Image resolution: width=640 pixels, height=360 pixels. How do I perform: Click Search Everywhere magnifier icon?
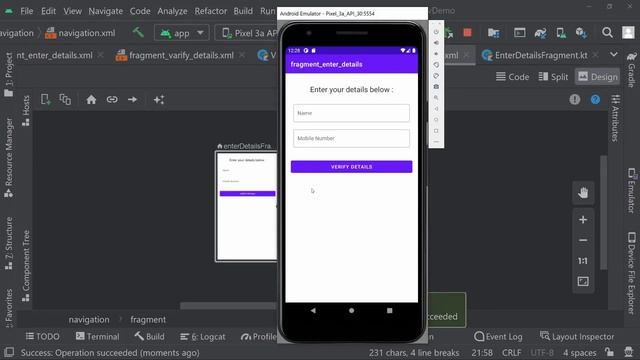[607, 32]
